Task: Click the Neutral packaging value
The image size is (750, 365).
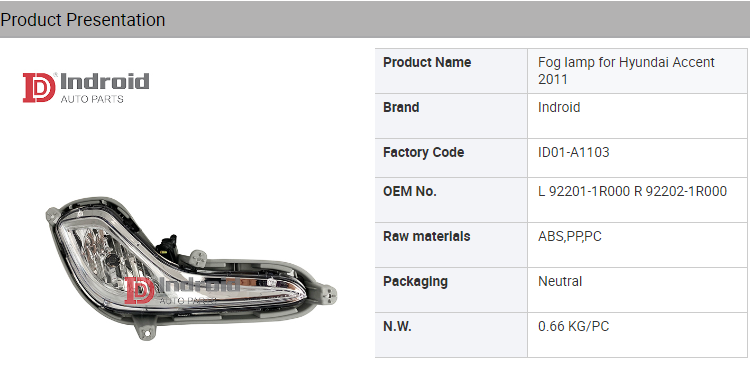Action: 560,281
